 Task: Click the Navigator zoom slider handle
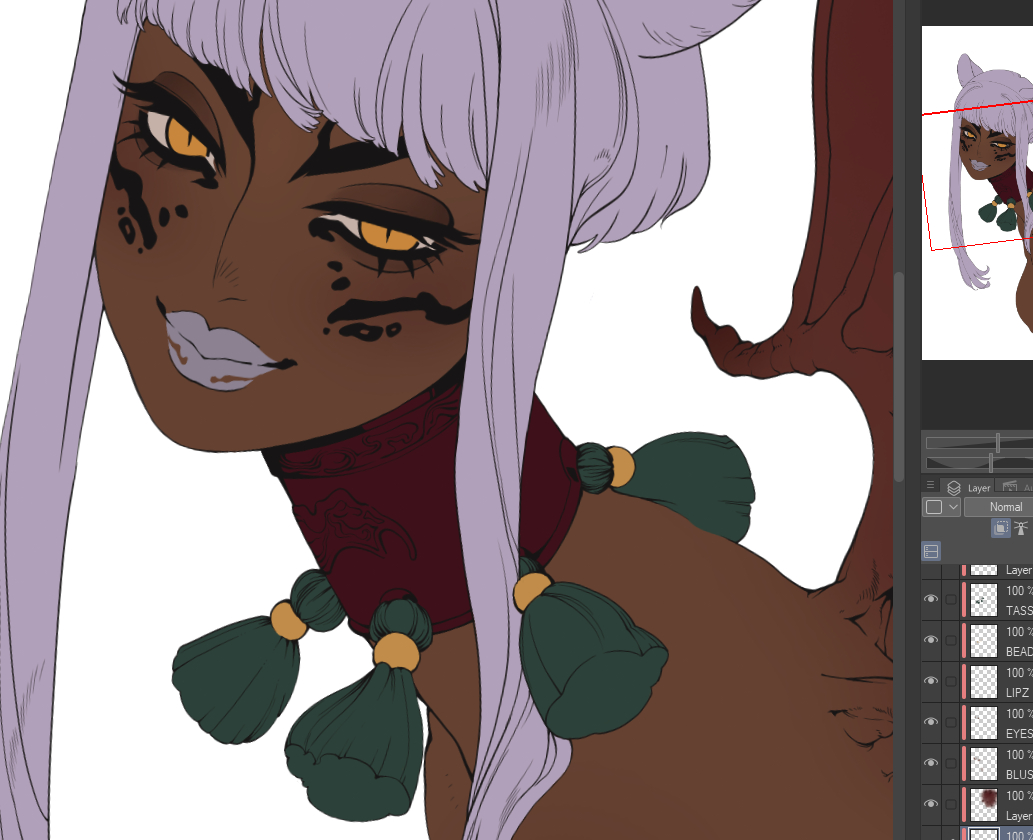tap(998, 443)
